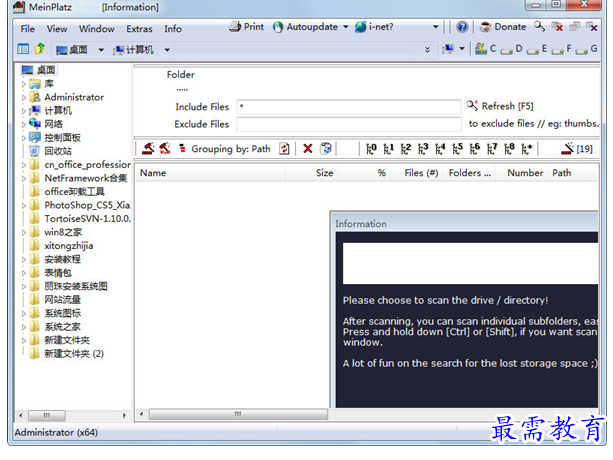Expand the 计算机 tree node
The width and height of the screenshot is (613, 460).
24,111
